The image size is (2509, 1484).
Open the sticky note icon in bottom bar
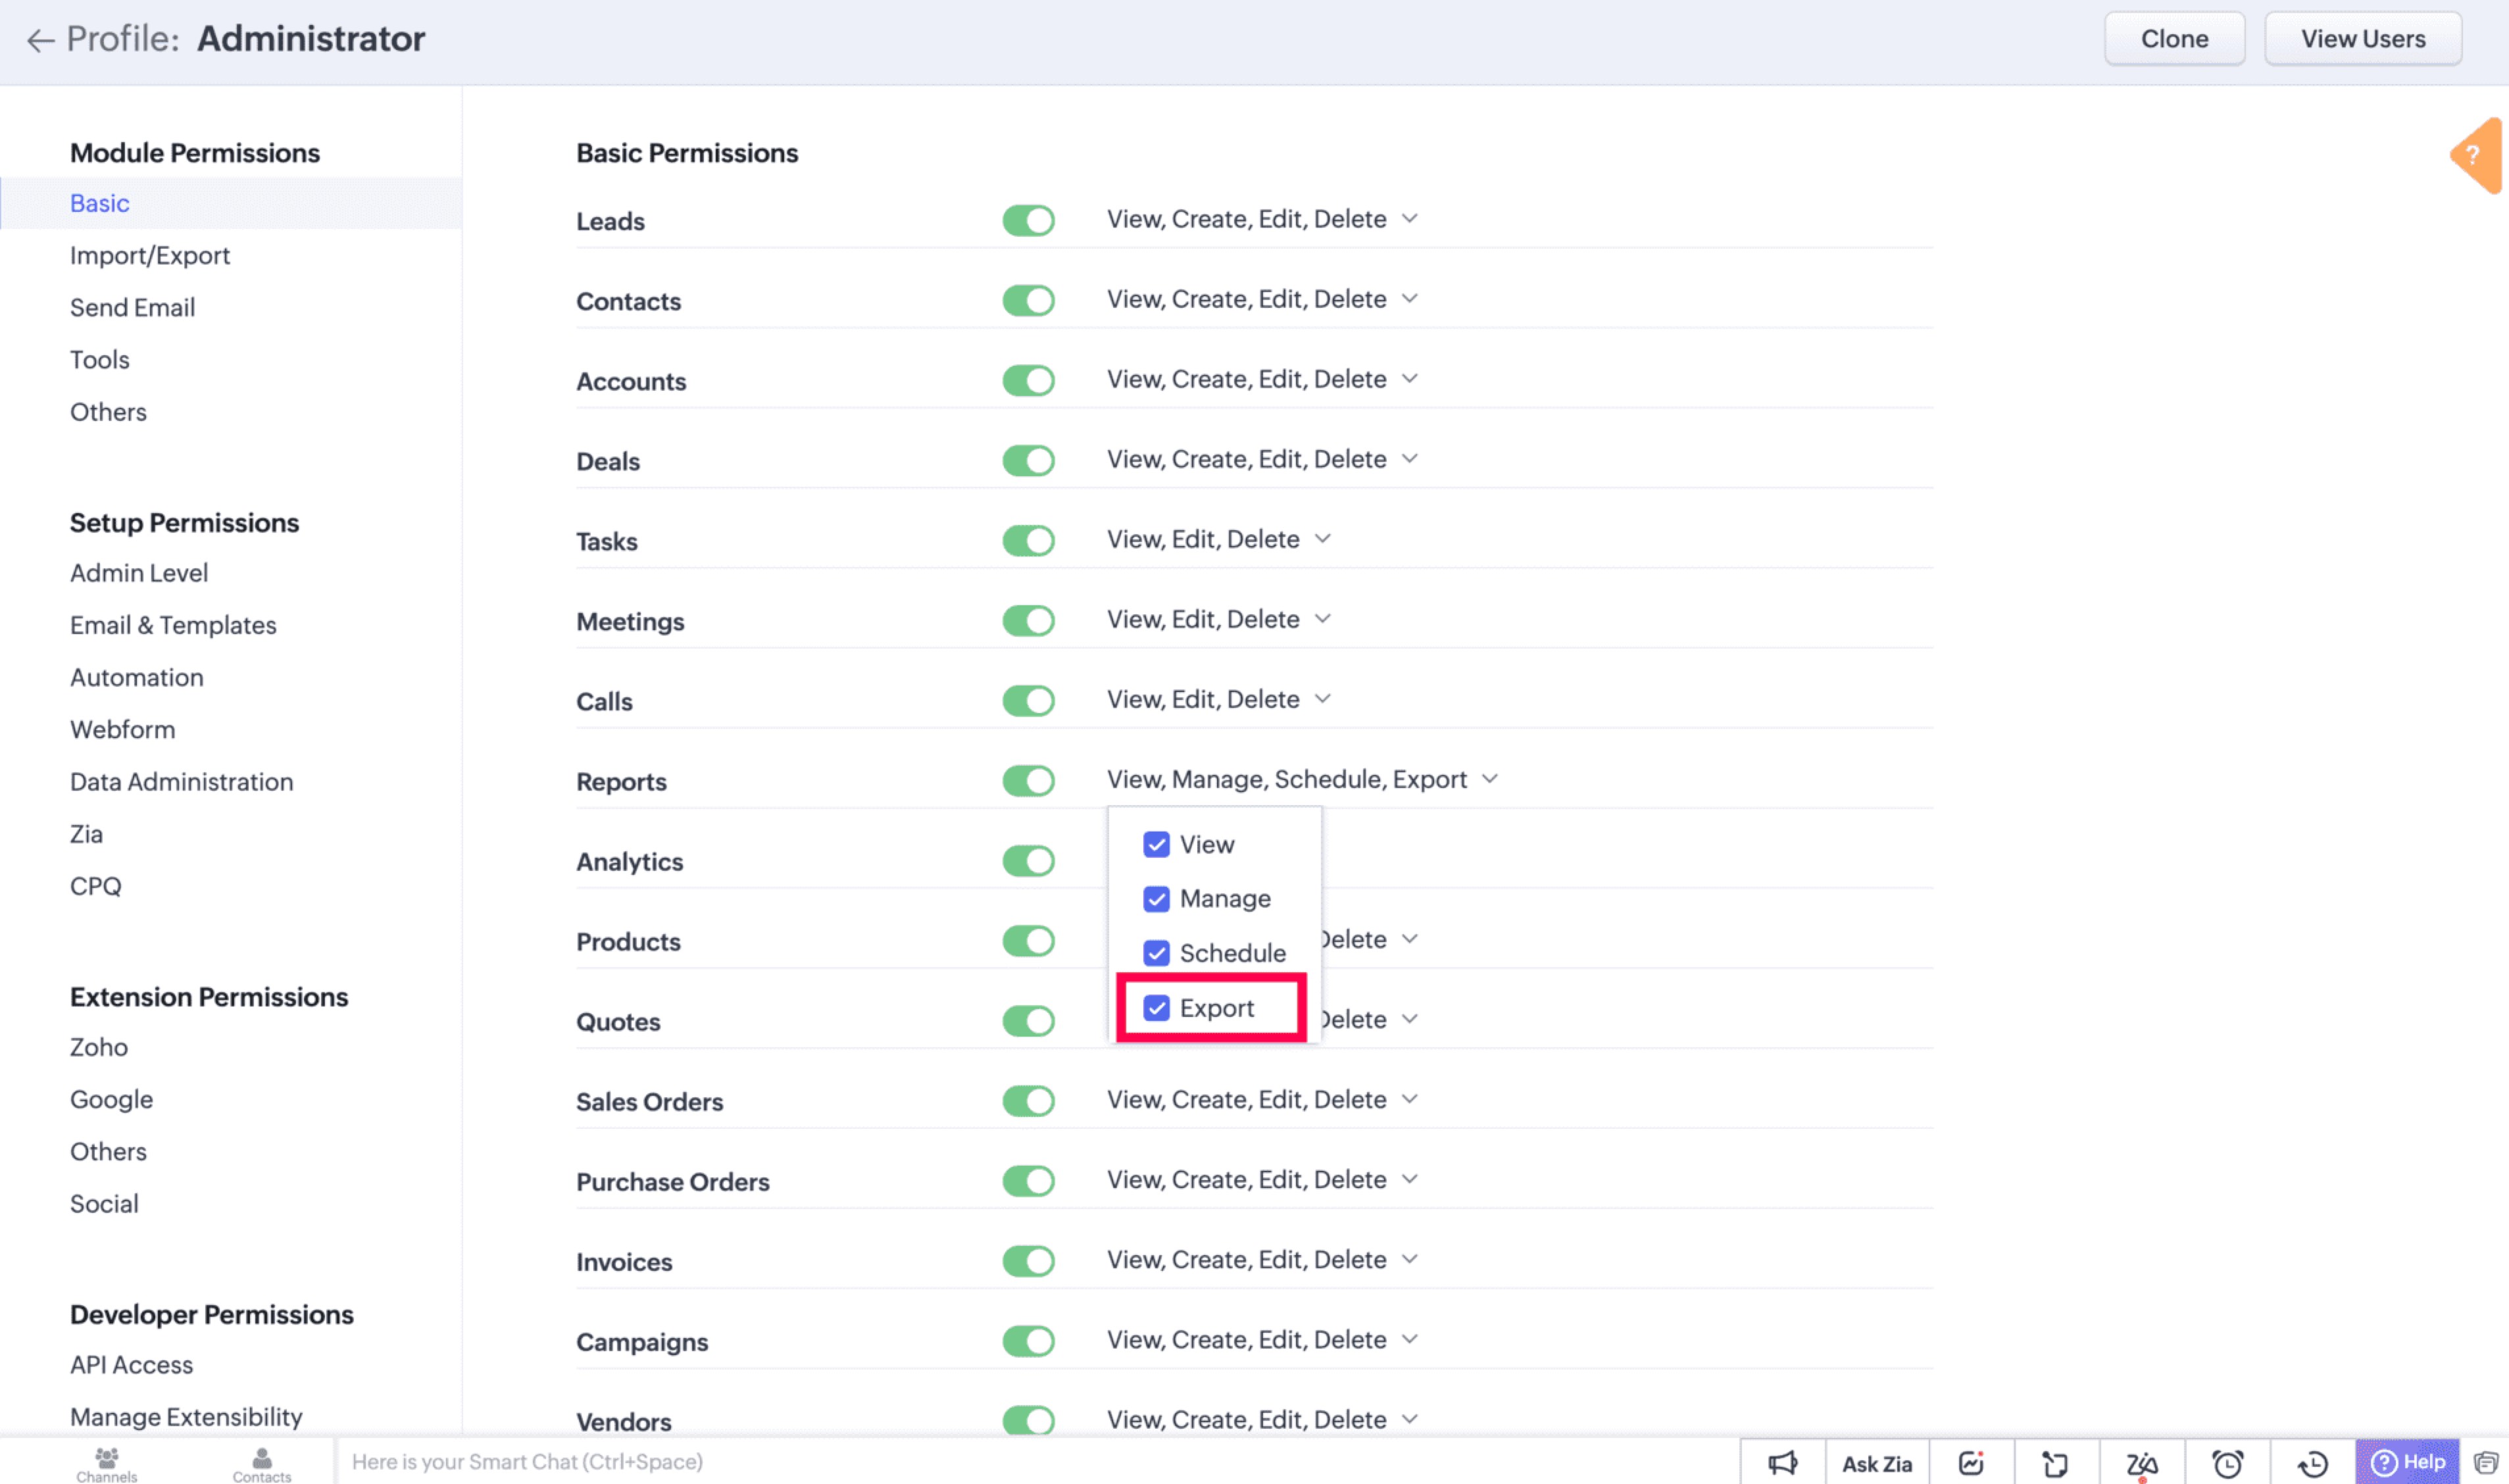pos(2055,1463)
